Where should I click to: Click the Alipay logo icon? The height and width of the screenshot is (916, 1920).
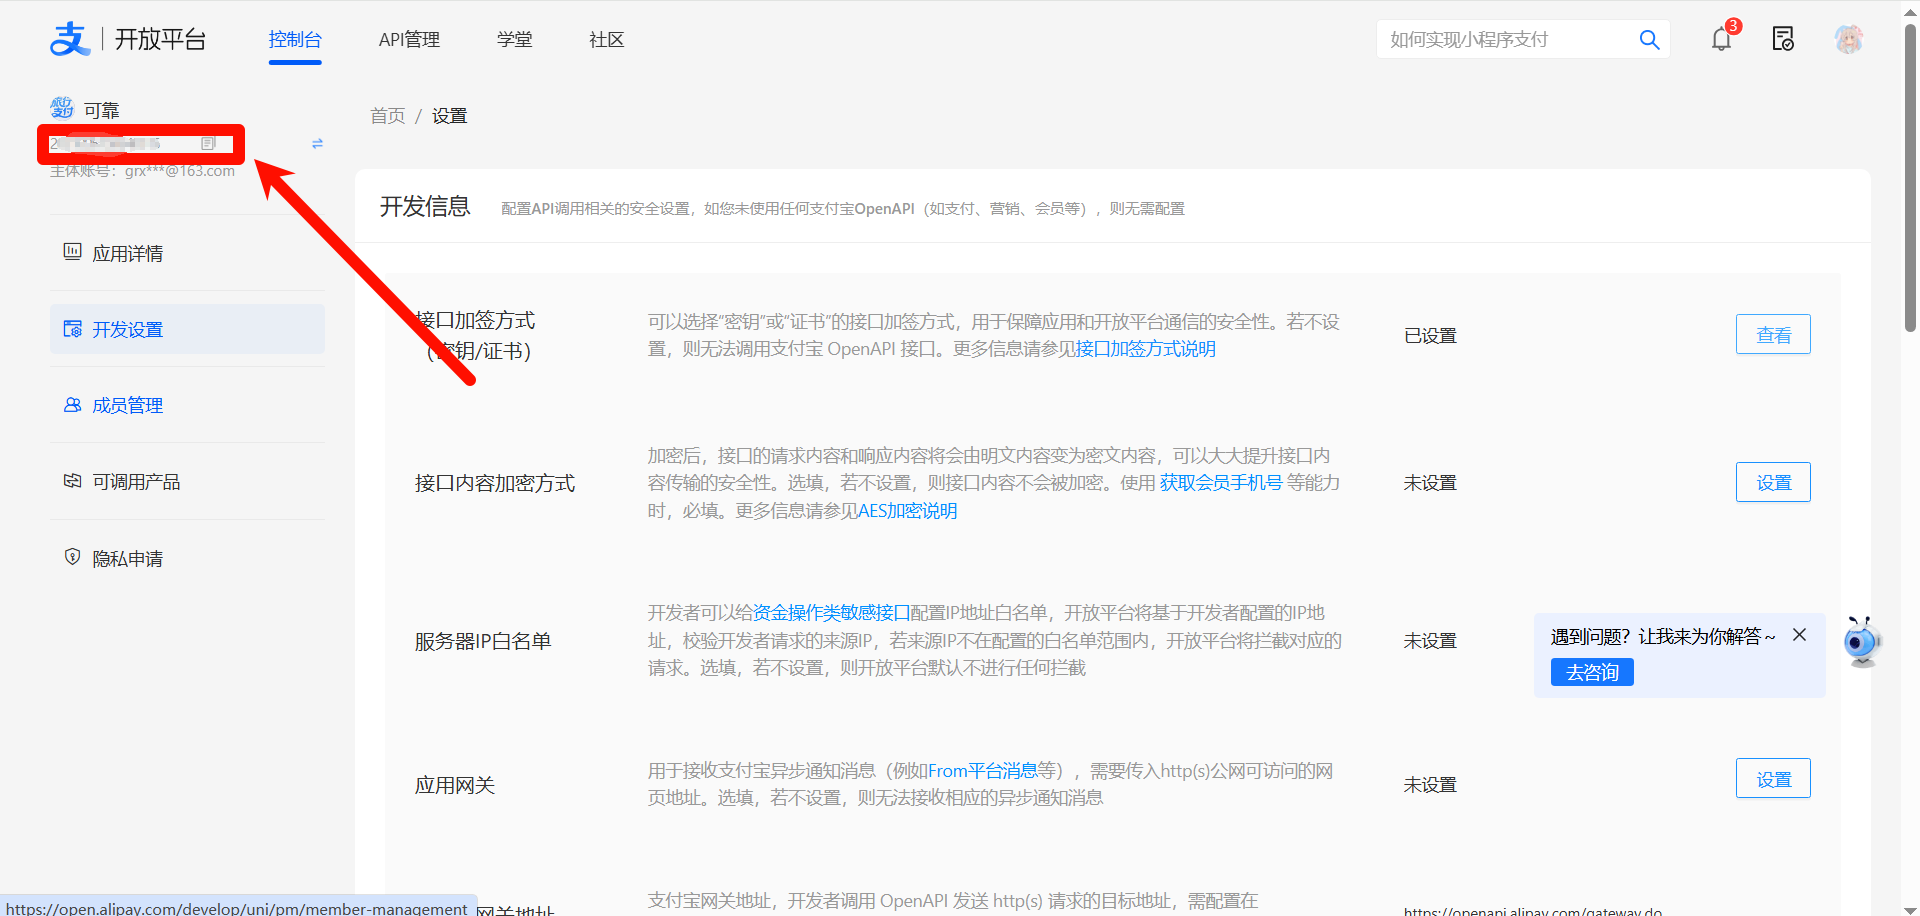coord(69,38)
